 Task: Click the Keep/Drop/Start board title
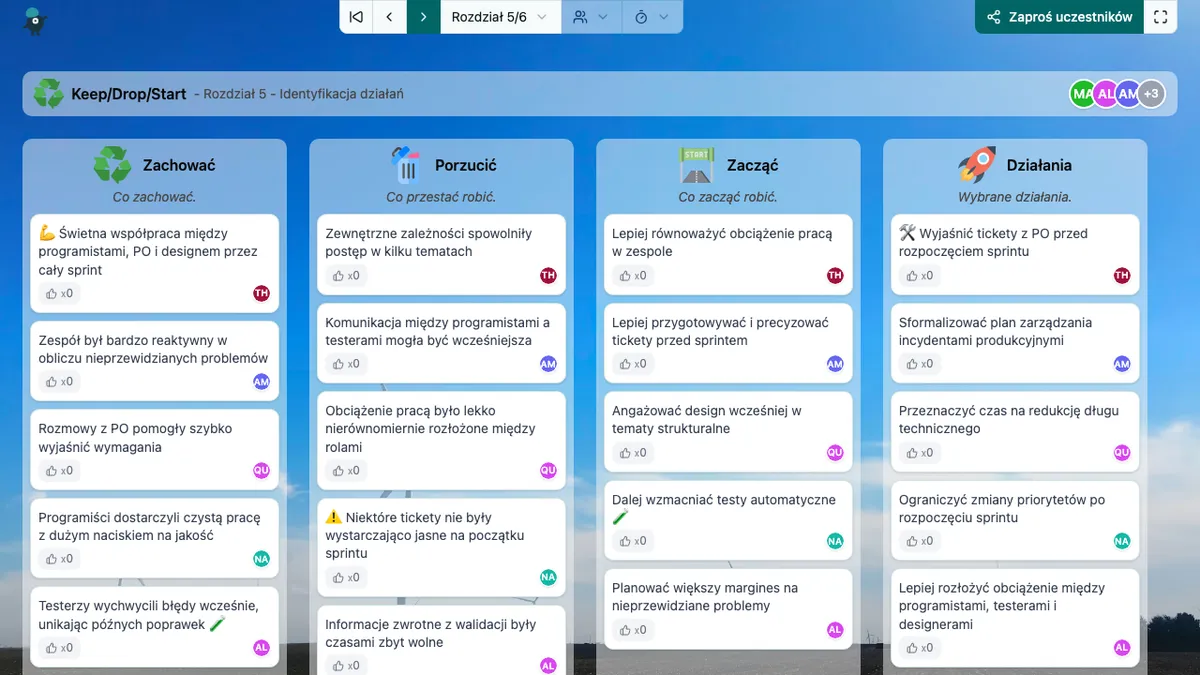coord(128,94)
